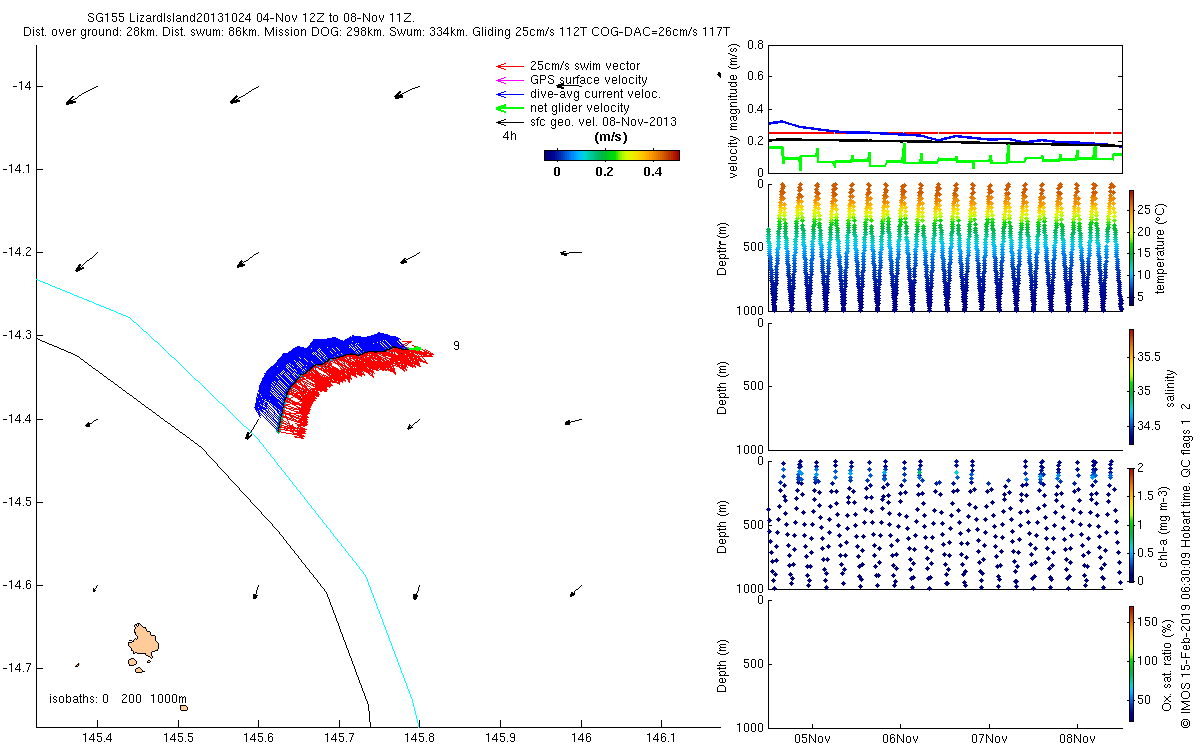Viewport: 1200px width, 750px height.
Task: Click the '146.1' longitude tick label
Action: pyautogui.click(x=661, y=737)
